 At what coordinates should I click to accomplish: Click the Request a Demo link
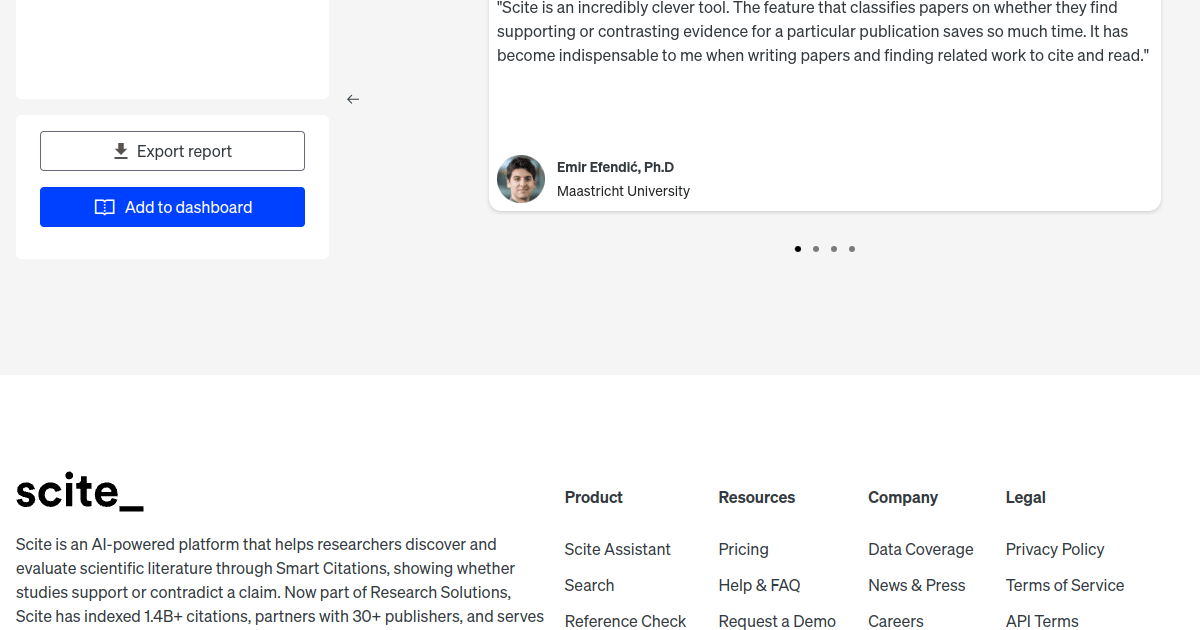777,621
